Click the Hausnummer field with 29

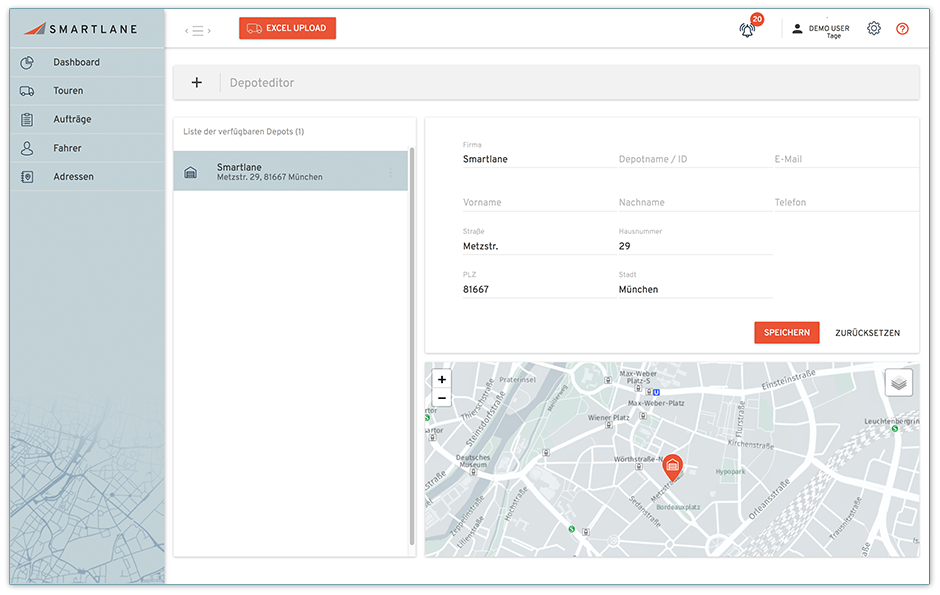(695, 246)
